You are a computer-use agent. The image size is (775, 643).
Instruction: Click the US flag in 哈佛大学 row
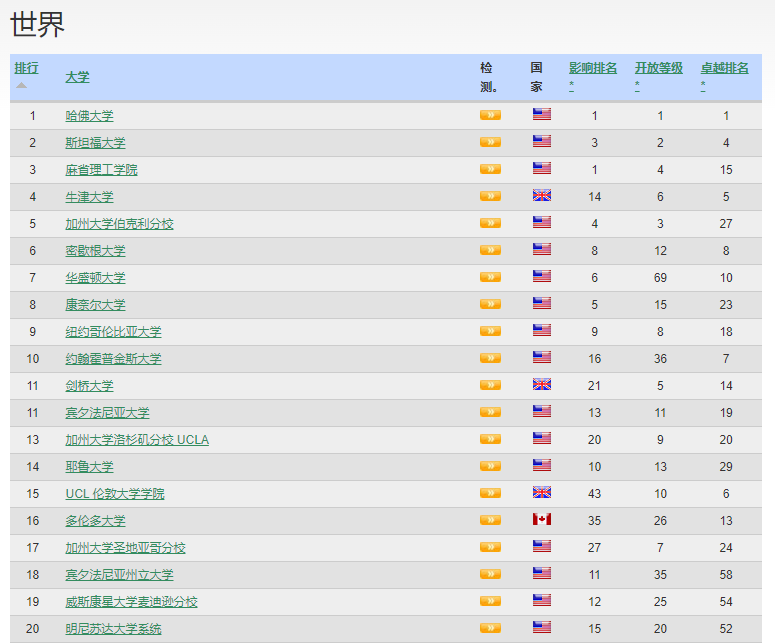coord(542,114)
